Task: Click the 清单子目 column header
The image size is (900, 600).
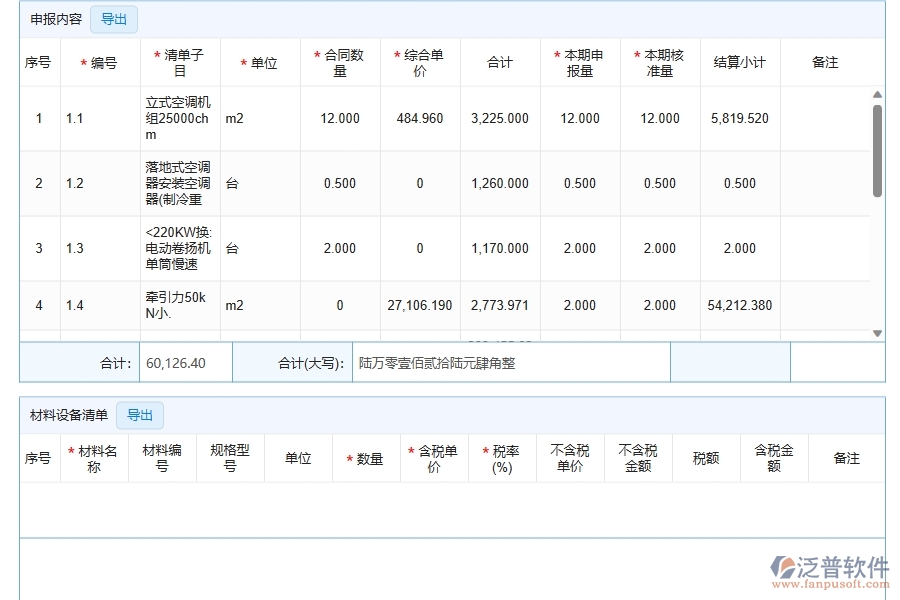Action: (180, 61)
